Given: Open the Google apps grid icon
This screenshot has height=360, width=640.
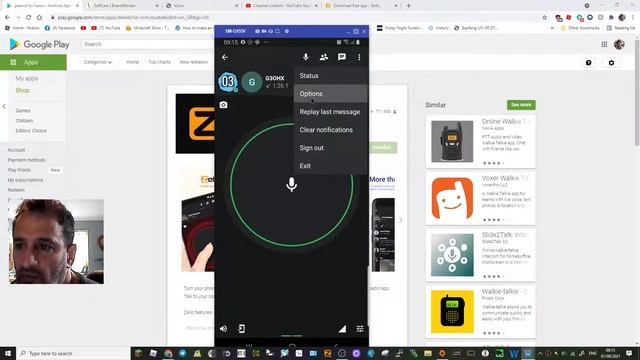Looking at the screenshot, I should [604, 44].
